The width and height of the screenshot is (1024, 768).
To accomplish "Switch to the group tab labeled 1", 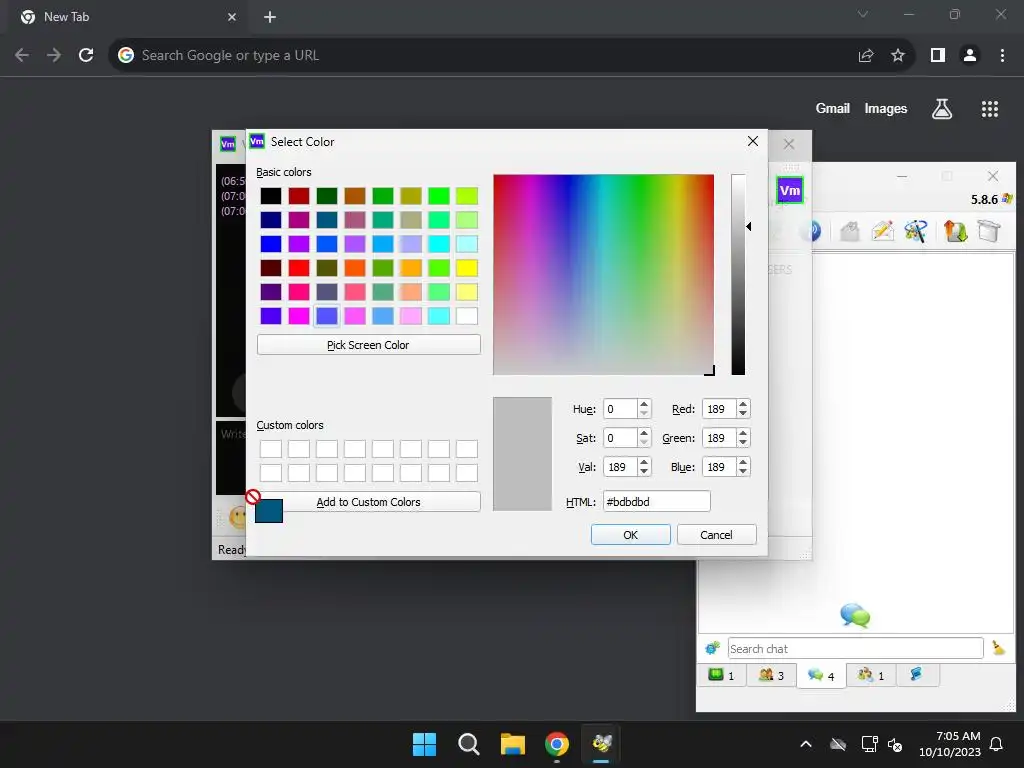I will click(x=871, y=675).
